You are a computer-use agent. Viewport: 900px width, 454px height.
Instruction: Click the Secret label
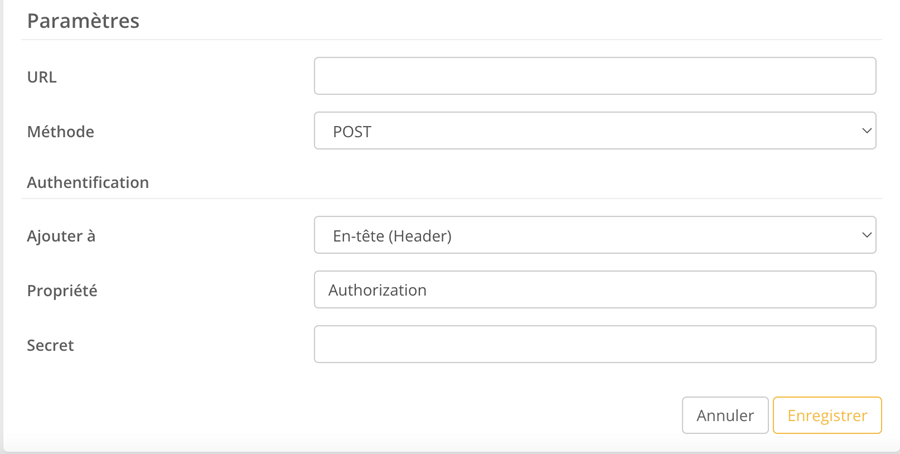[x=50, y=345]
